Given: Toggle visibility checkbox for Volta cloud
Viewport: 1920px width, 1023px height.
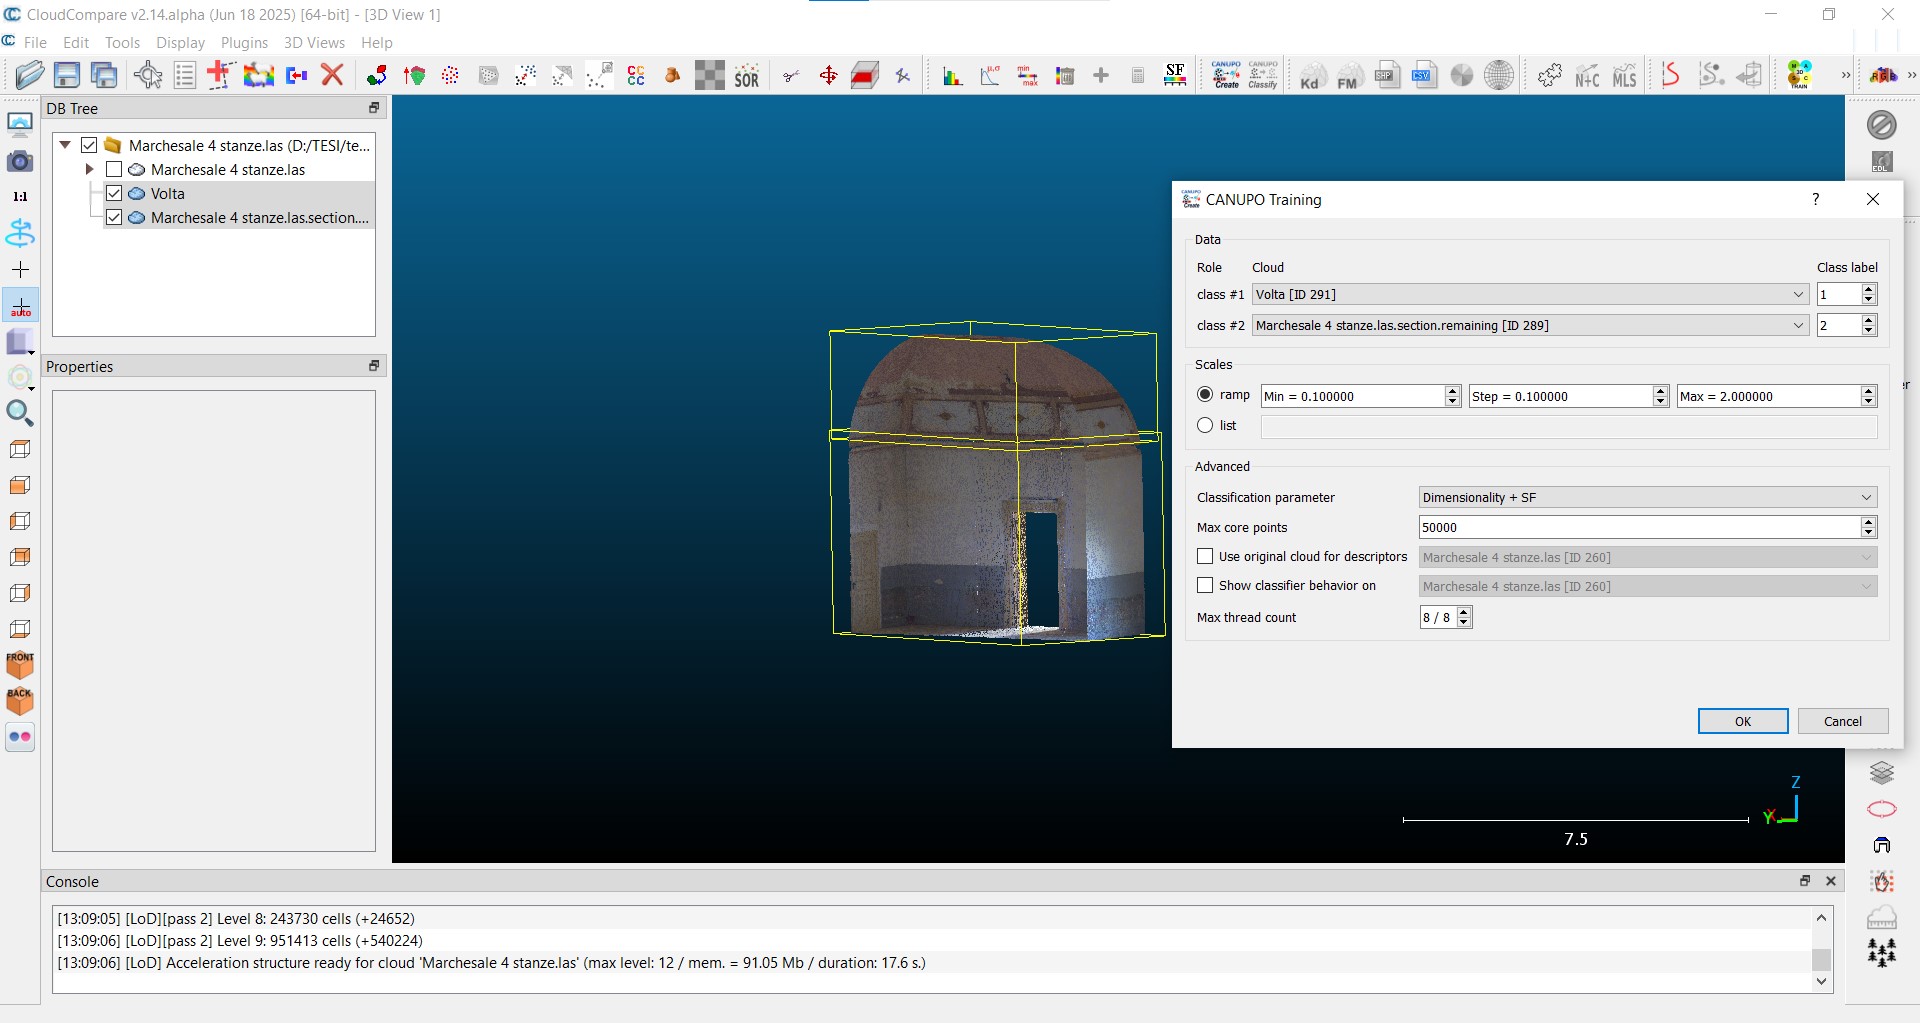Looking at the screenshot, I should pyautogui.click(x=114, y=194).
